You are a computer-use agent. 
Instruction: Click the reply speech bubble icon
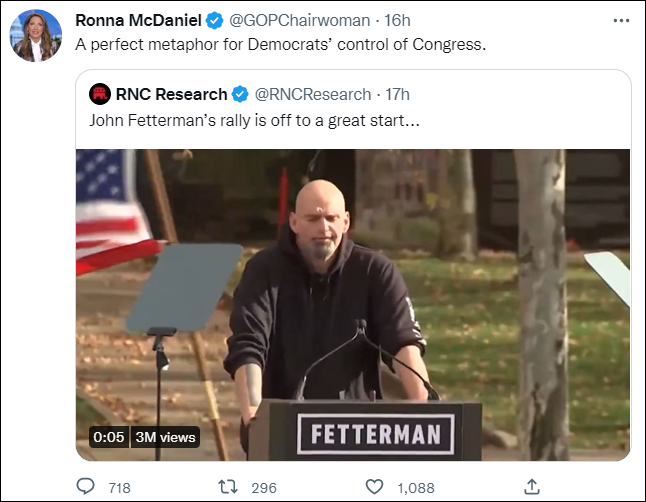click(x=86, y=487)
